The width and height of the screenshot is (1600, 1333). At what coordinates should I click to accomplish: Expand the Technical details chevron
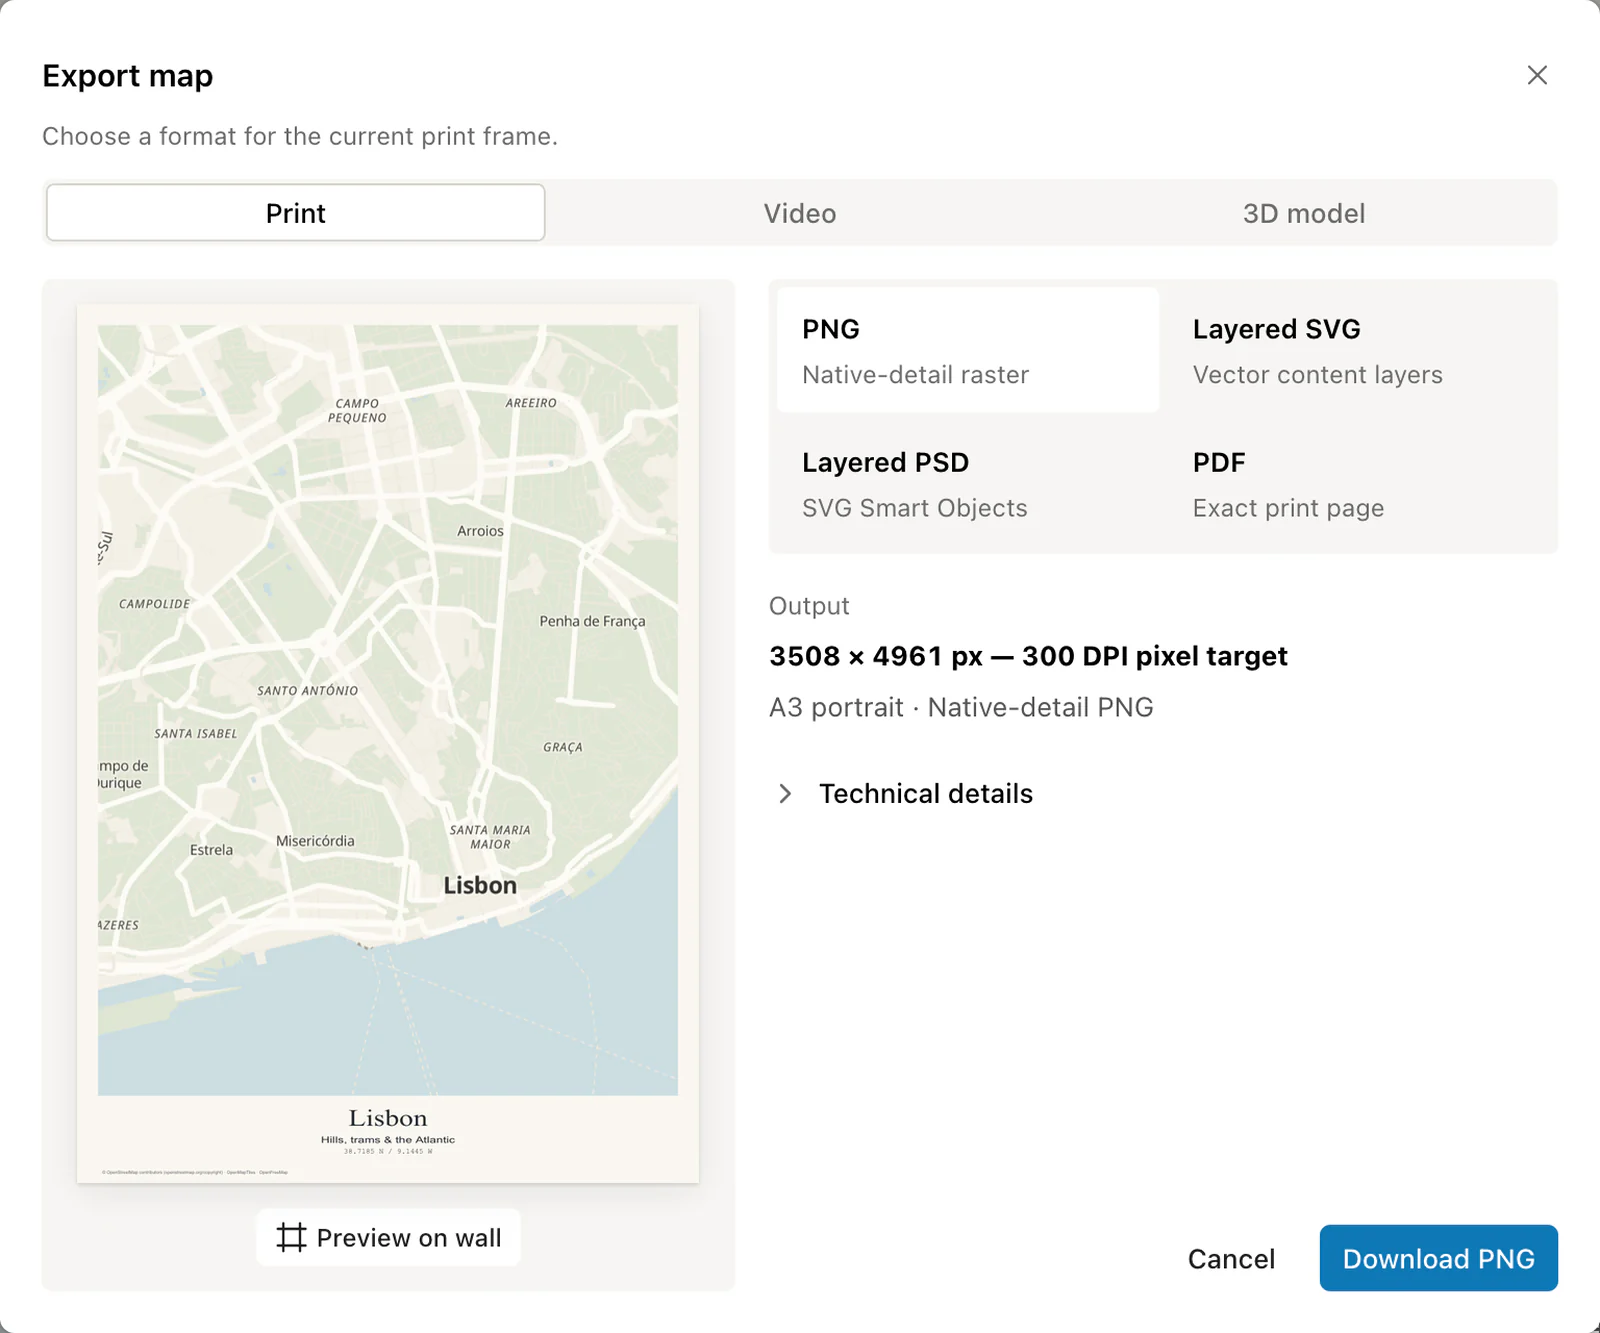click(x=786, y=794)
